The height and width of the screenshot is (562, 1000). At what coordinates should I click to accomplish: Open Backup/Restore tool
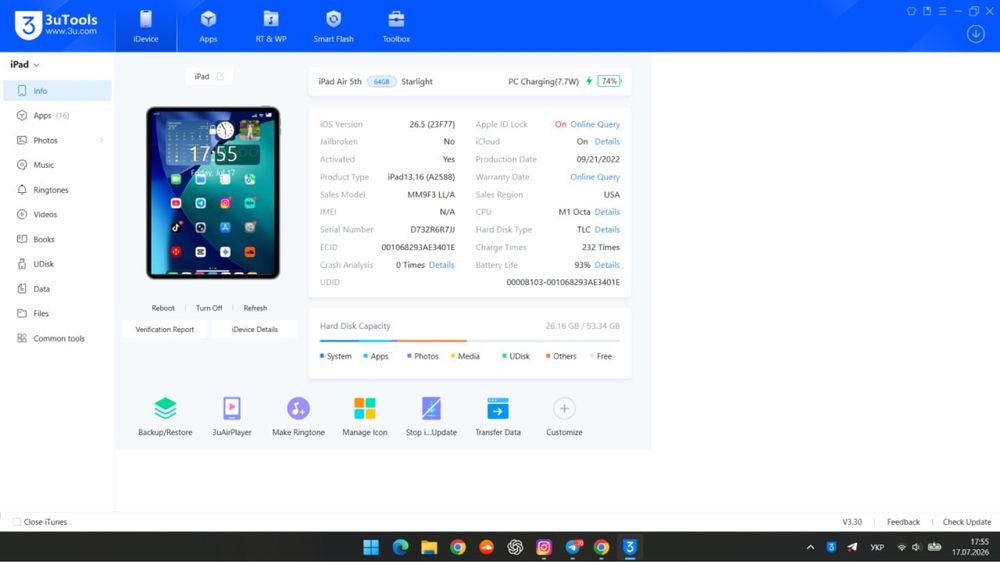point(165,417)
